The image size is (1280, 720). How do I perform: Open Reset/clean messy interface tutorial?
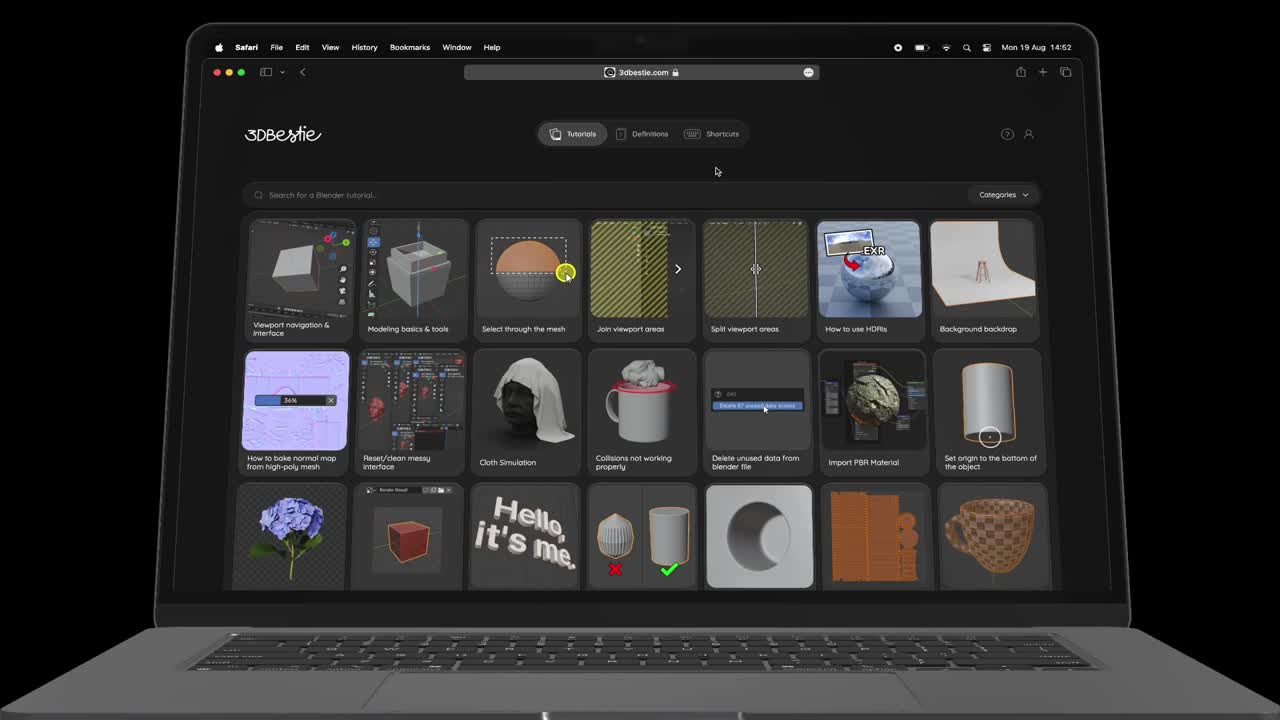(x=412, y=412)
